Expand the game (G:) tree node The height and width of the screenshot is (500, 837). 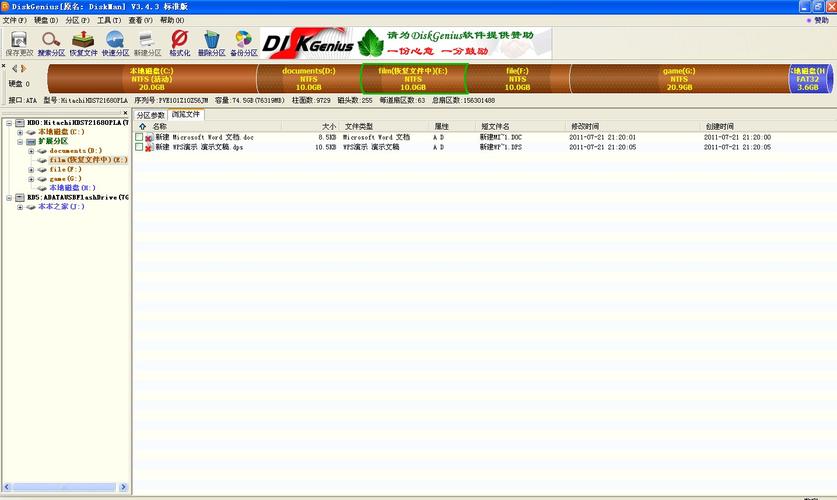[31, 179]
